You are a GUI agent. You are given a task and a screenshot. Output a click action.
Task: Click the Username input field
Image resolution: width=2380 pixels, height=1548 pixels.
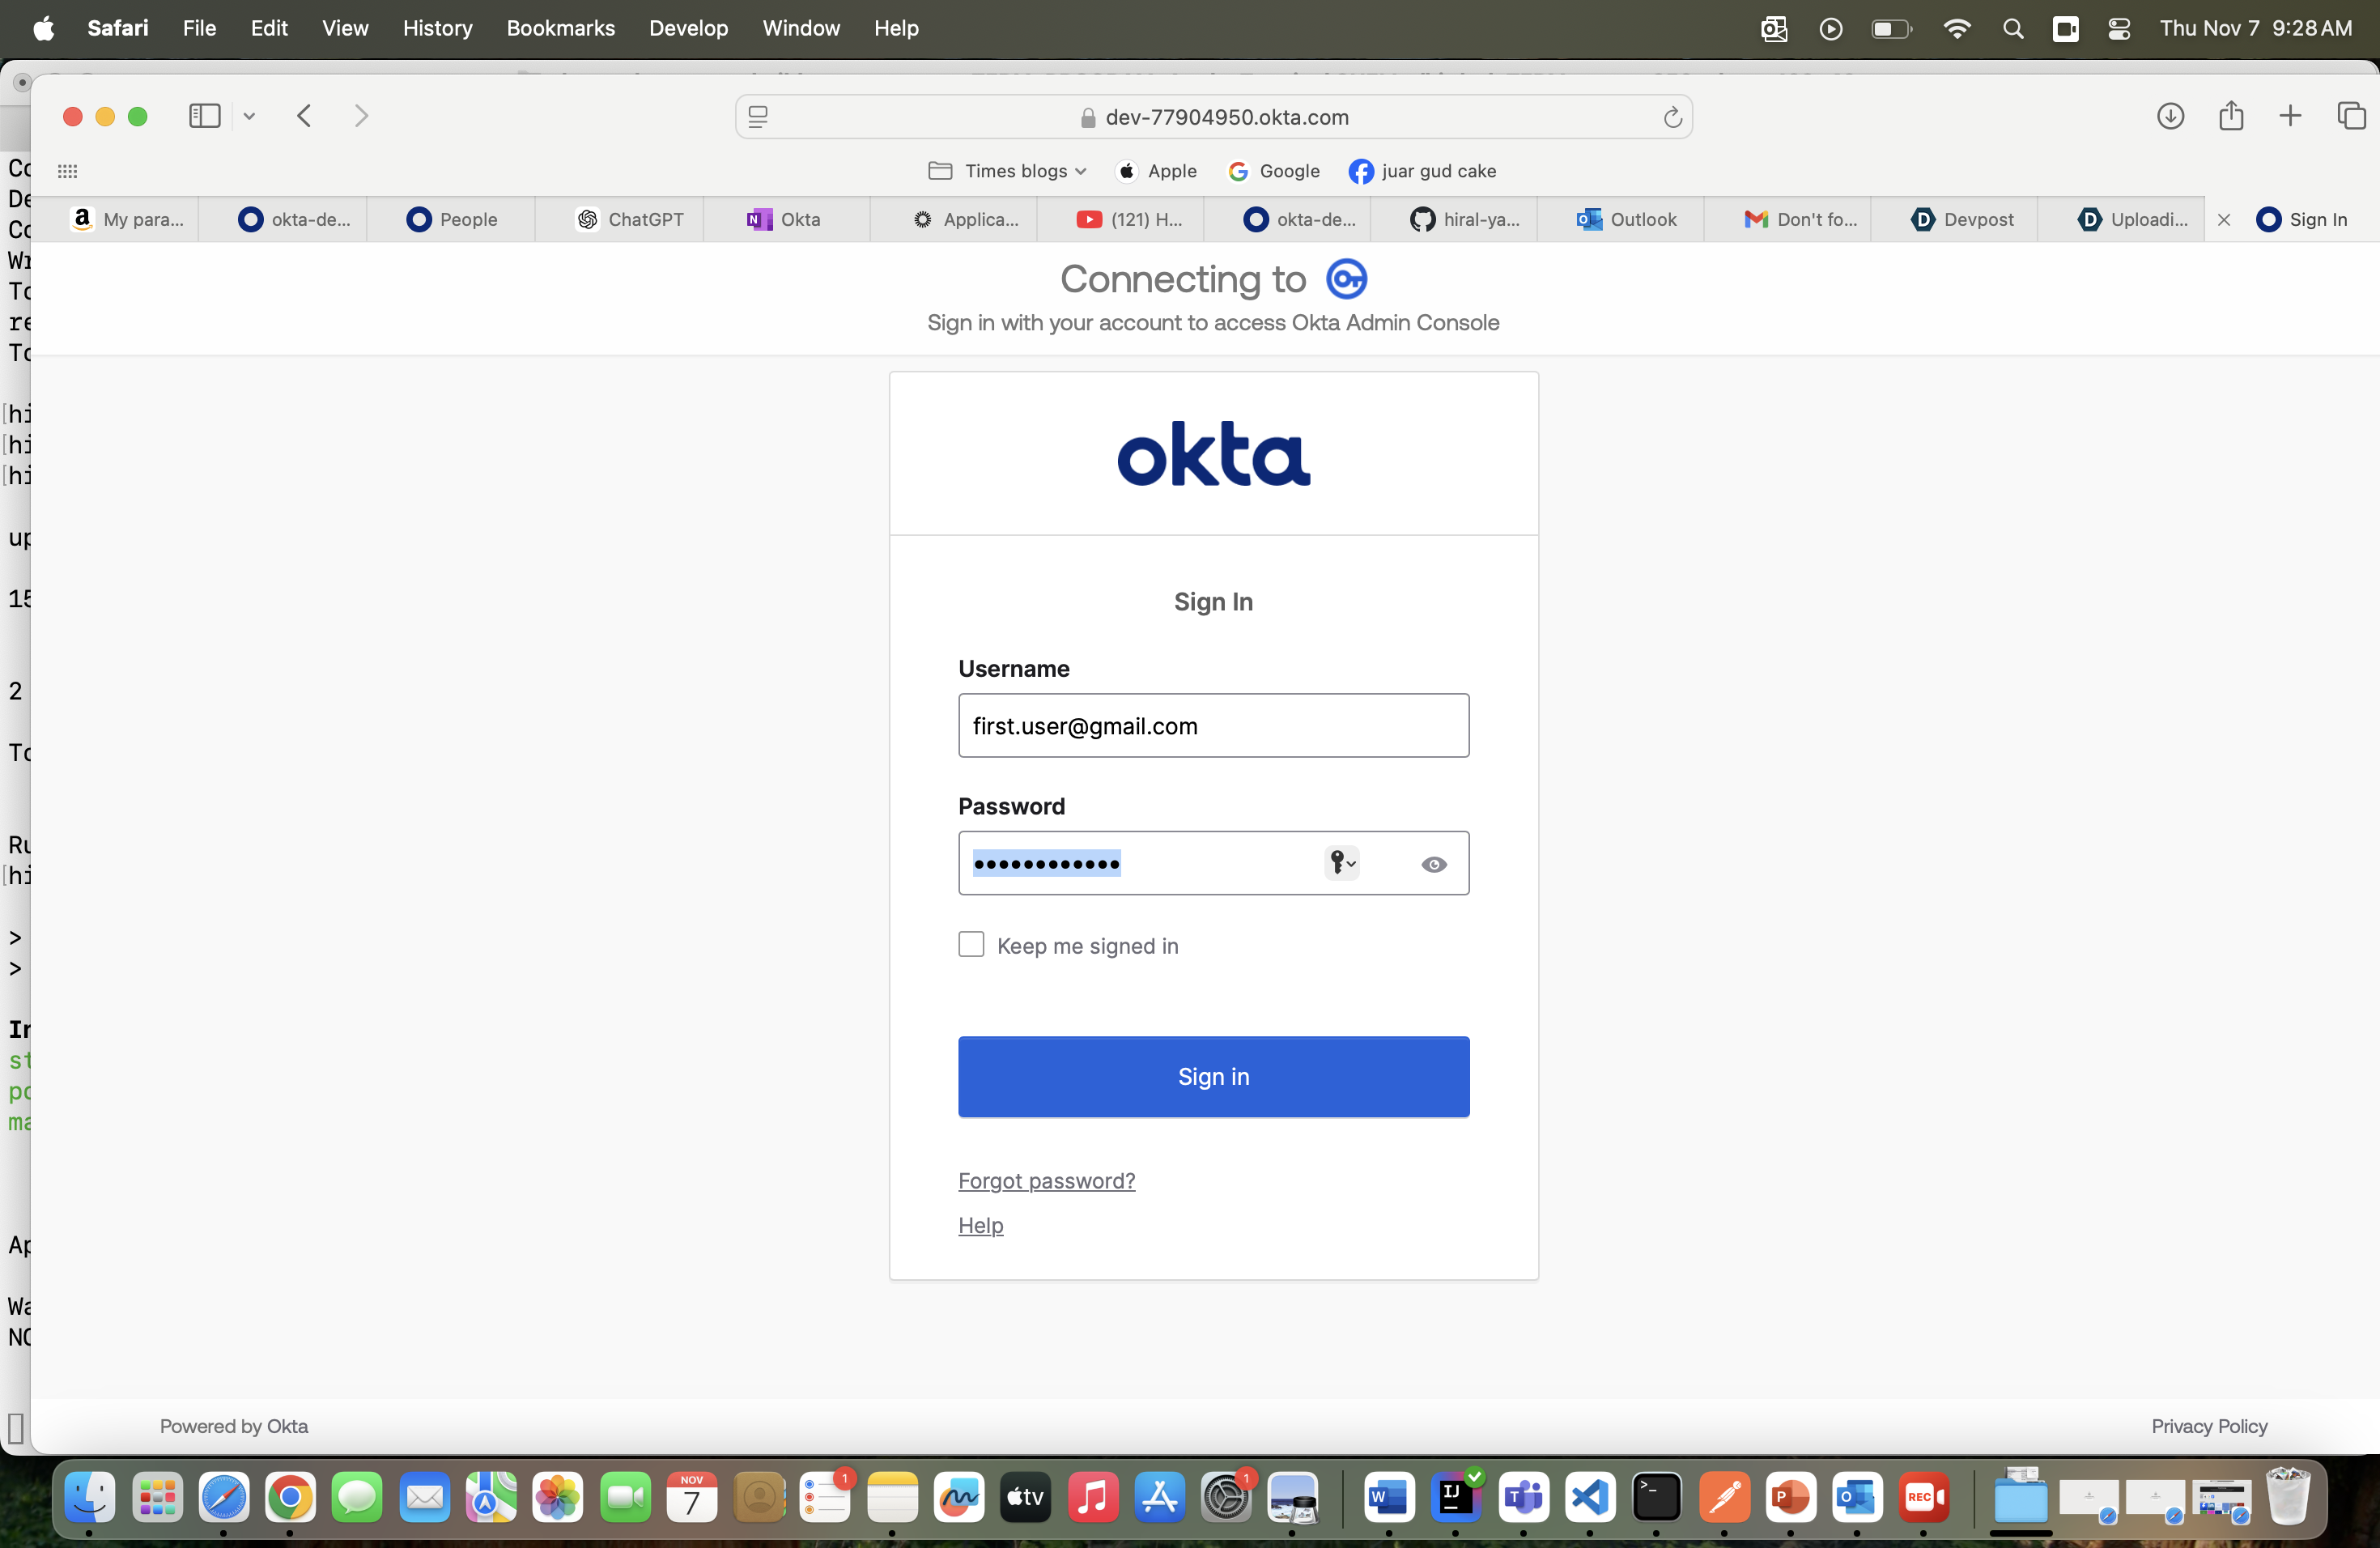[1213, 726]
